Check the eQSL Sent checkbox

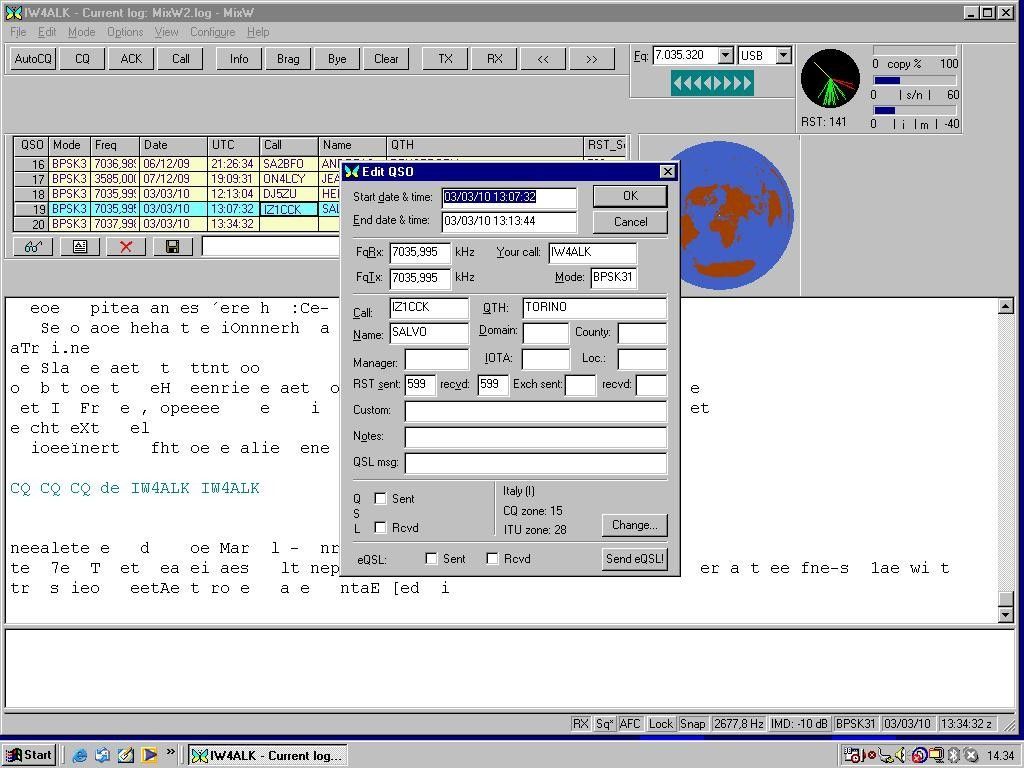(431, 558)
